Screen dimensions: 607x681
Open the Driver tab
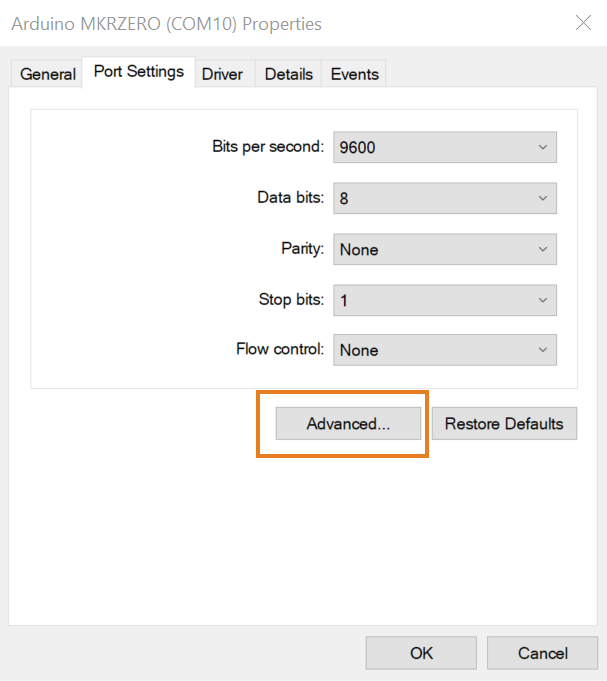[x=222, y=74]
